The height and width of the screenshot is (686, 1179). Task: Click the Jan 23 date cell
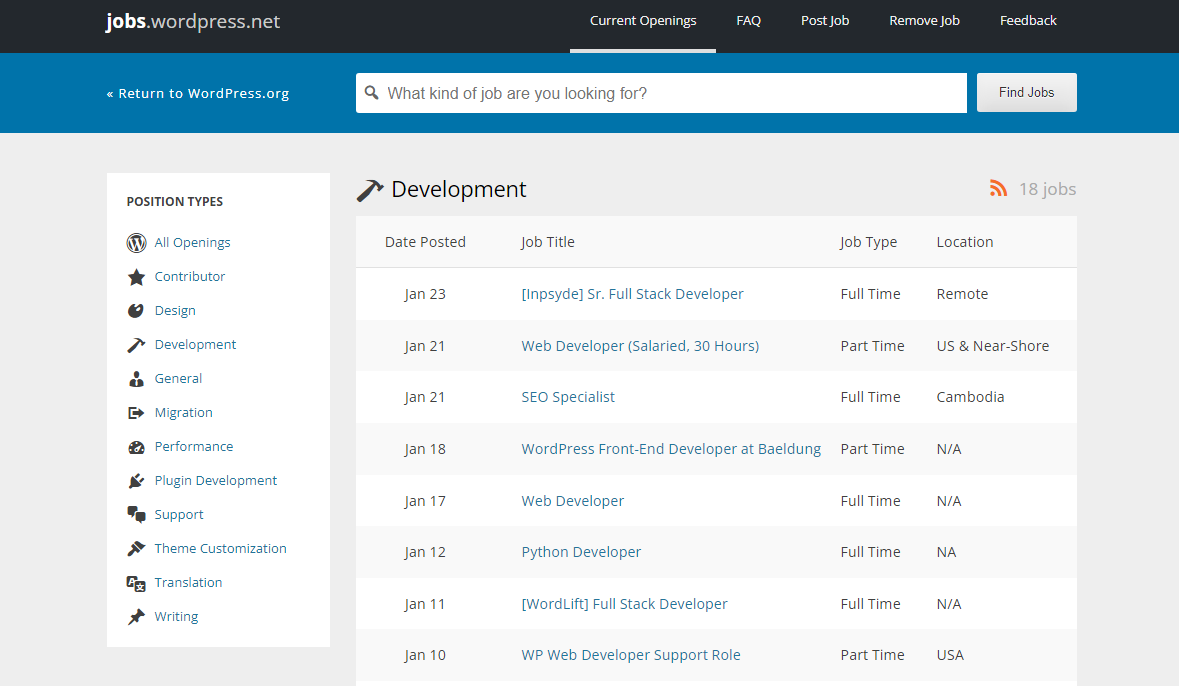pyautogui.click(x=425, y=294)
